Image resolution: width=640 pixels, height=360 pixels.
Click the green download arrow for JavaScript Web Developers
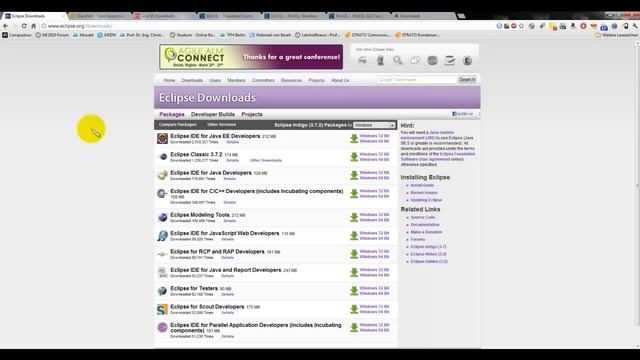pos(354,236)
